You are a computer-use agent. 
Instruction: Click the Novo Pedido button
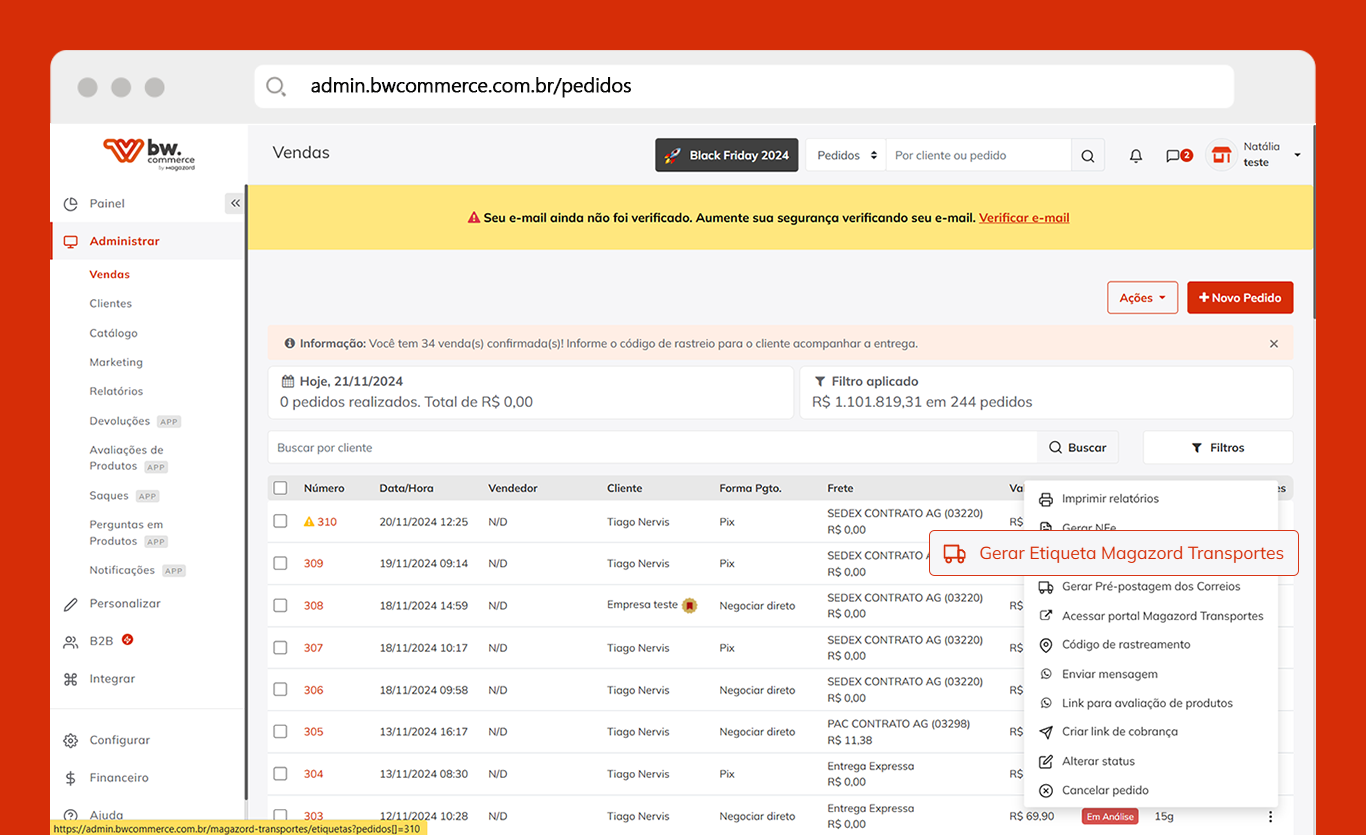(1240, 298)
